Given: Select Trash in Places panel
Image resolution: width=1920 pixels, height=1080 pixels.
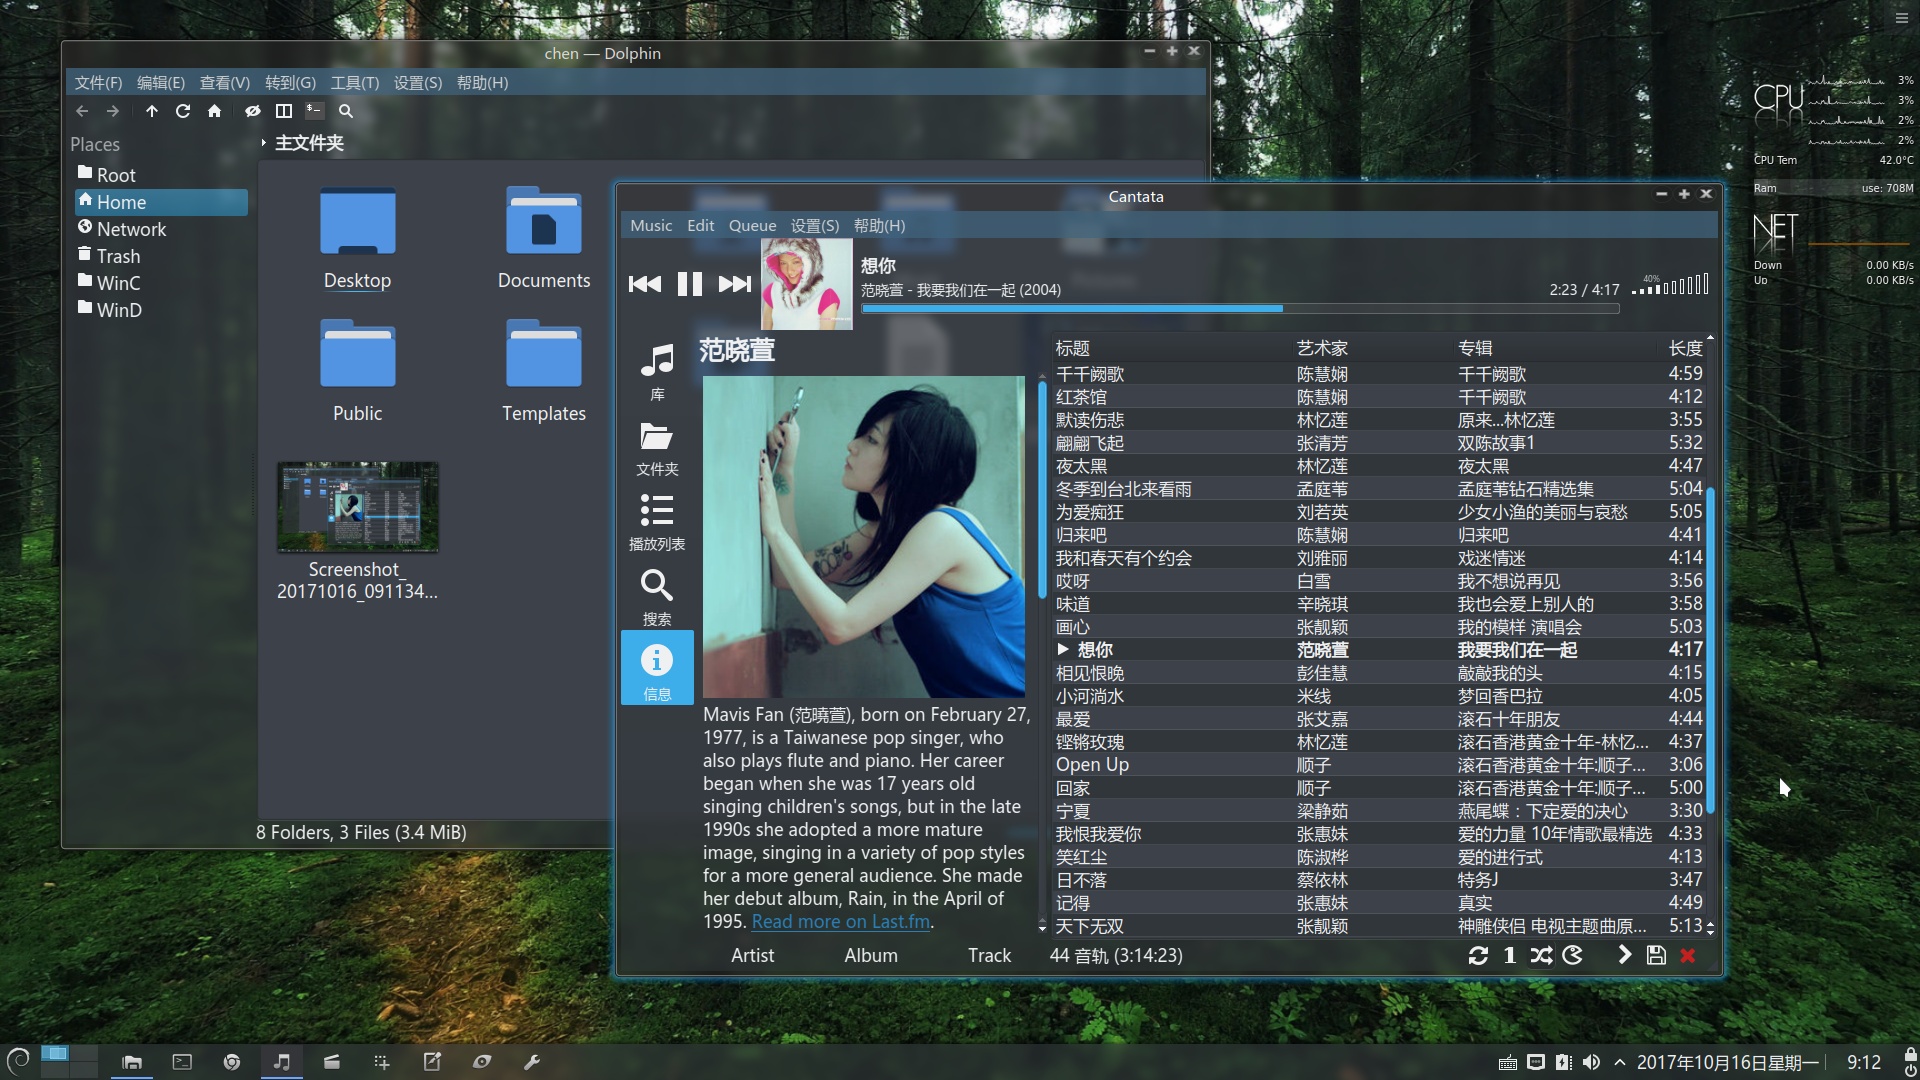Looking at the screenshot, I should tap(161, 256).
